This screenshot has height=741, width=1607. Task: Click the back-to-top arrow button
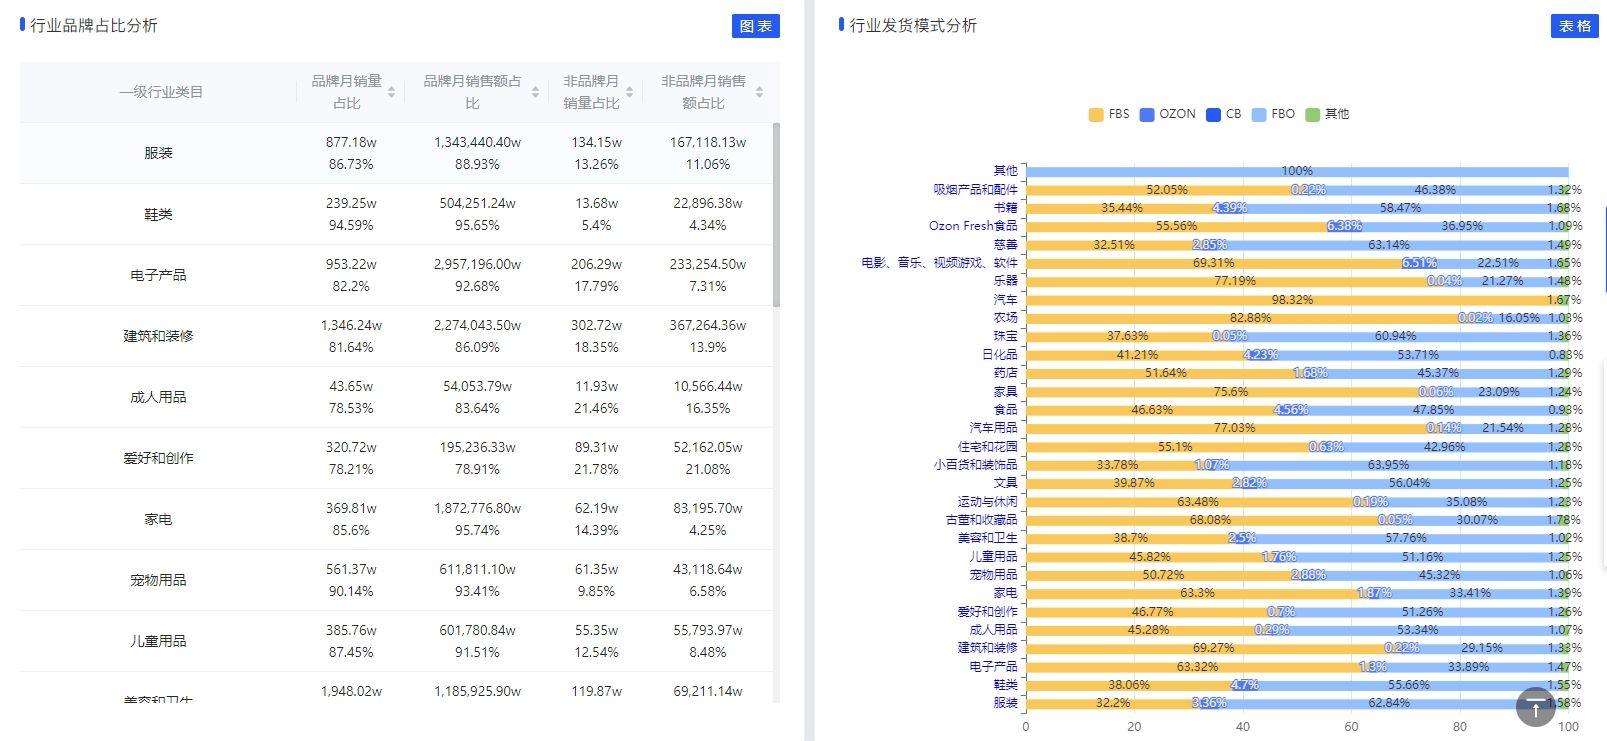(x=1535, y=707)
